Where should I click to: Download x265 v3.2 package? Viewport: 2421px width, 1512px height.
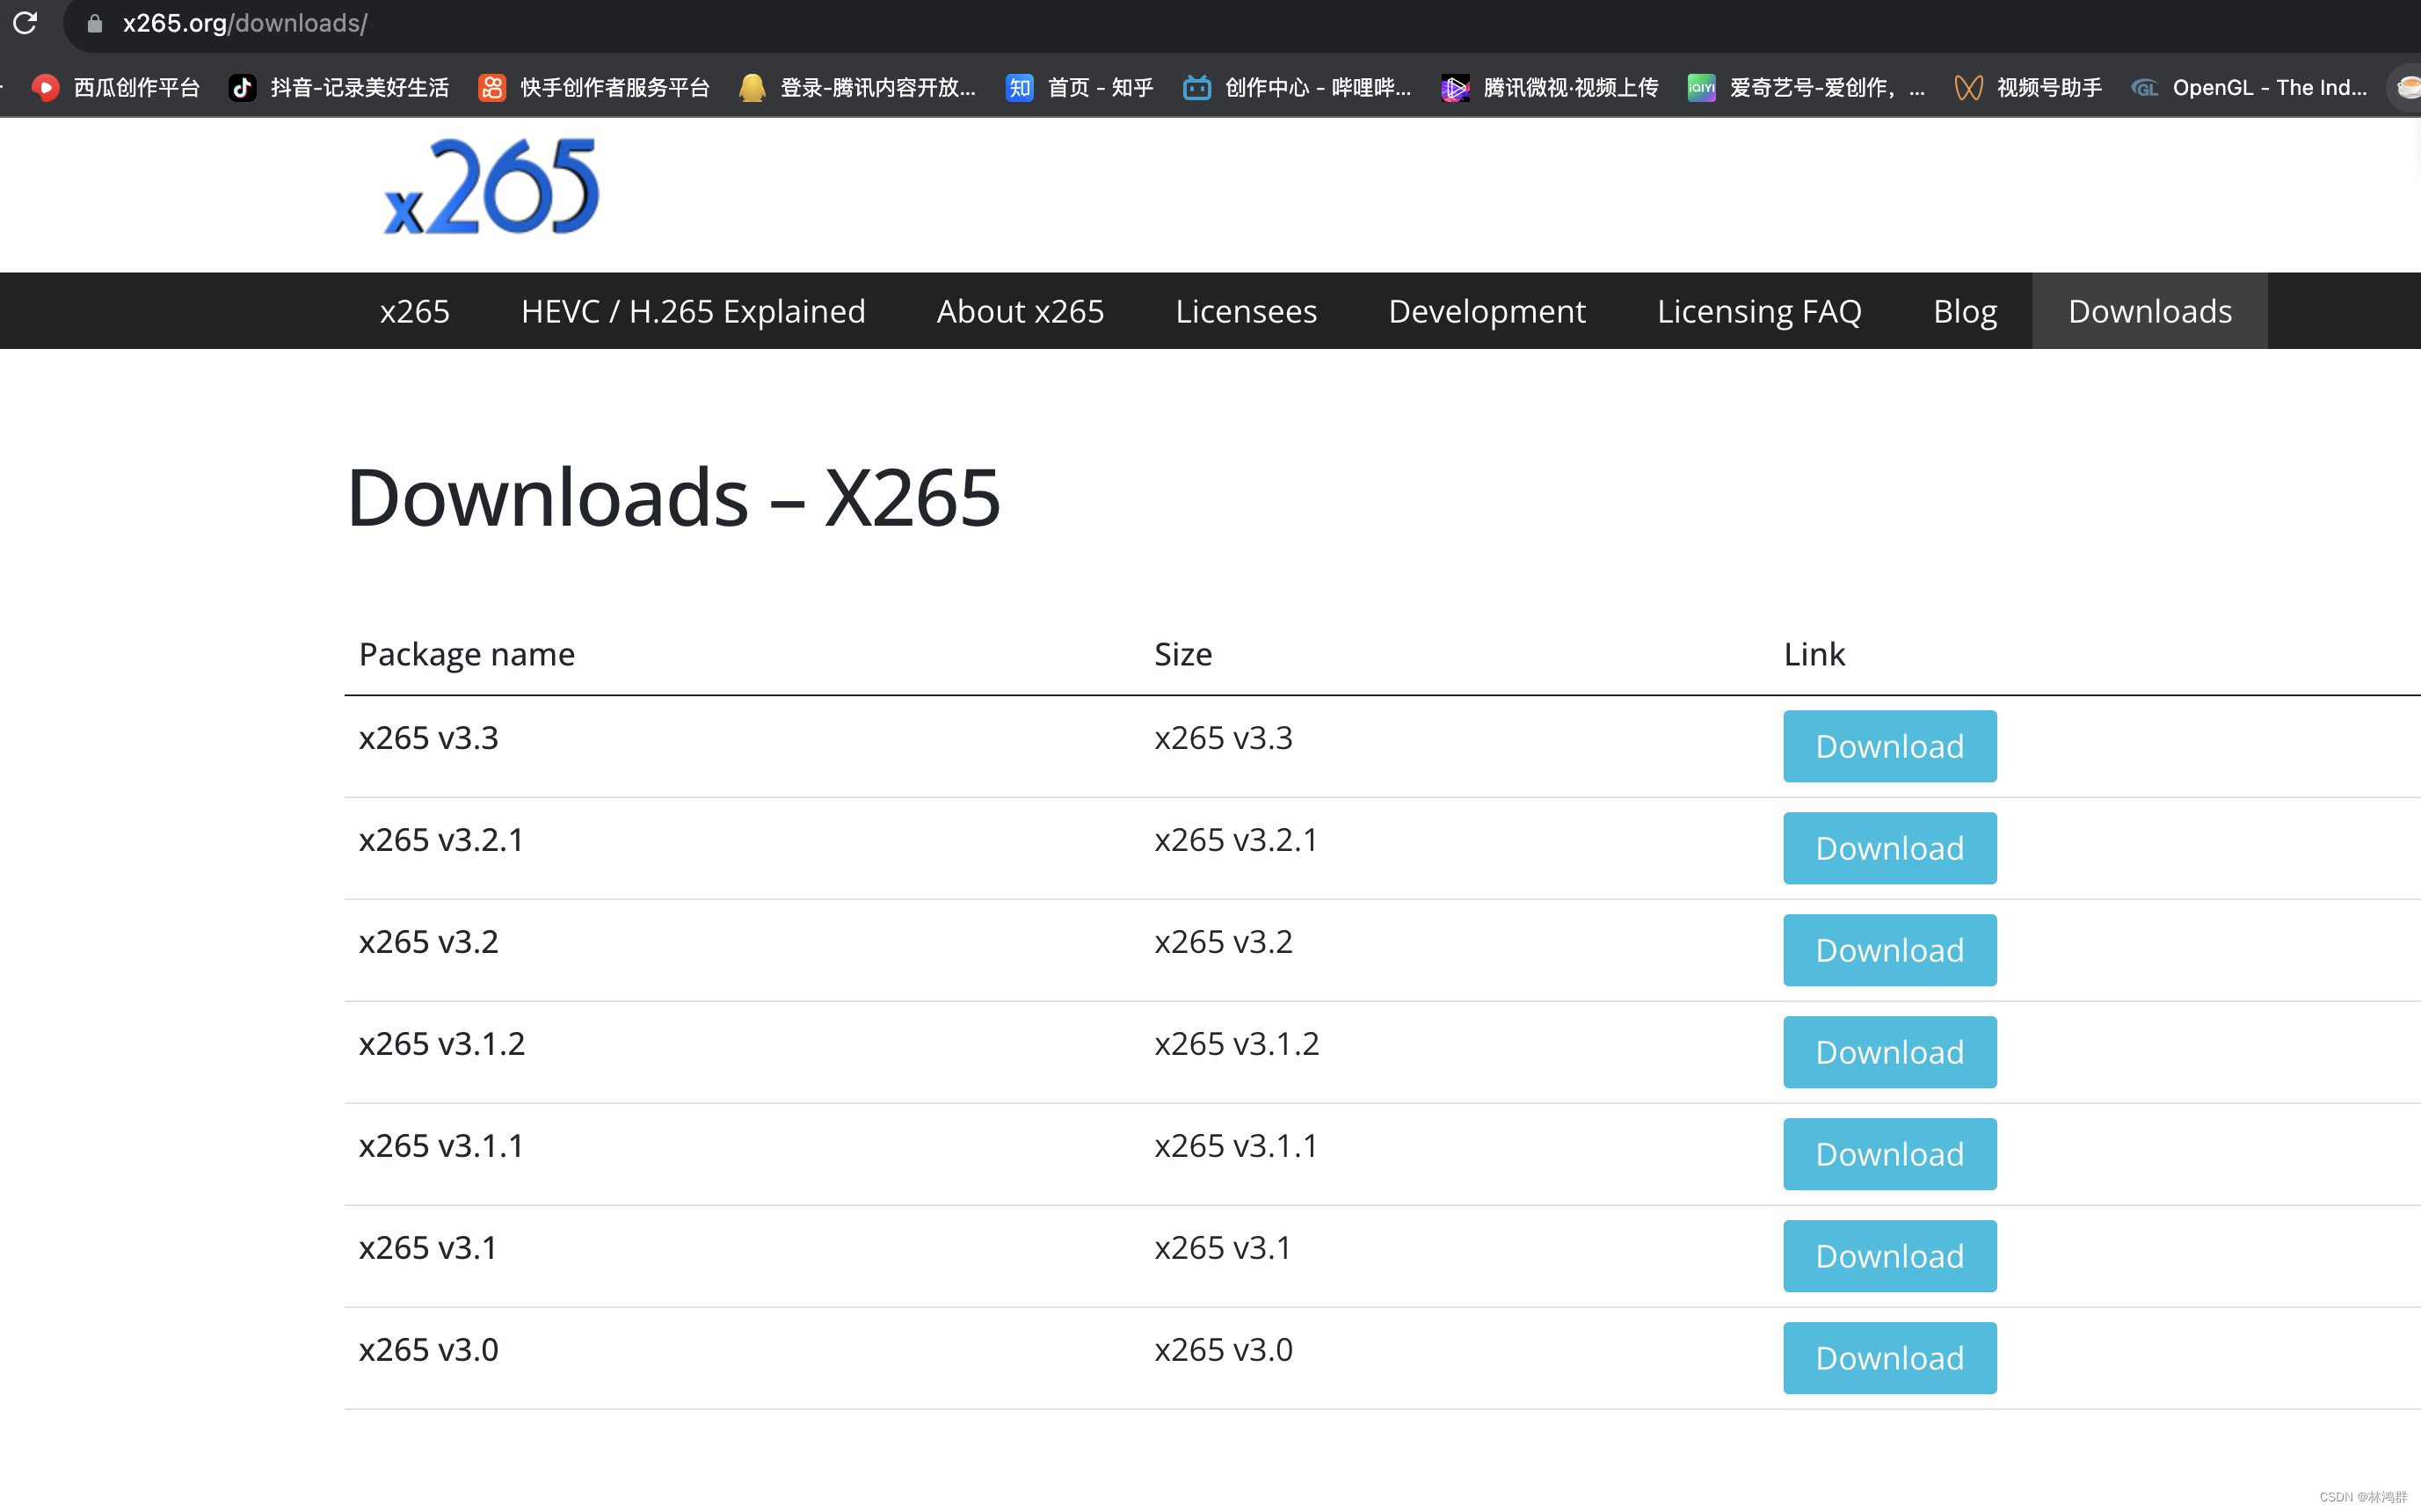click(1890, 950)
